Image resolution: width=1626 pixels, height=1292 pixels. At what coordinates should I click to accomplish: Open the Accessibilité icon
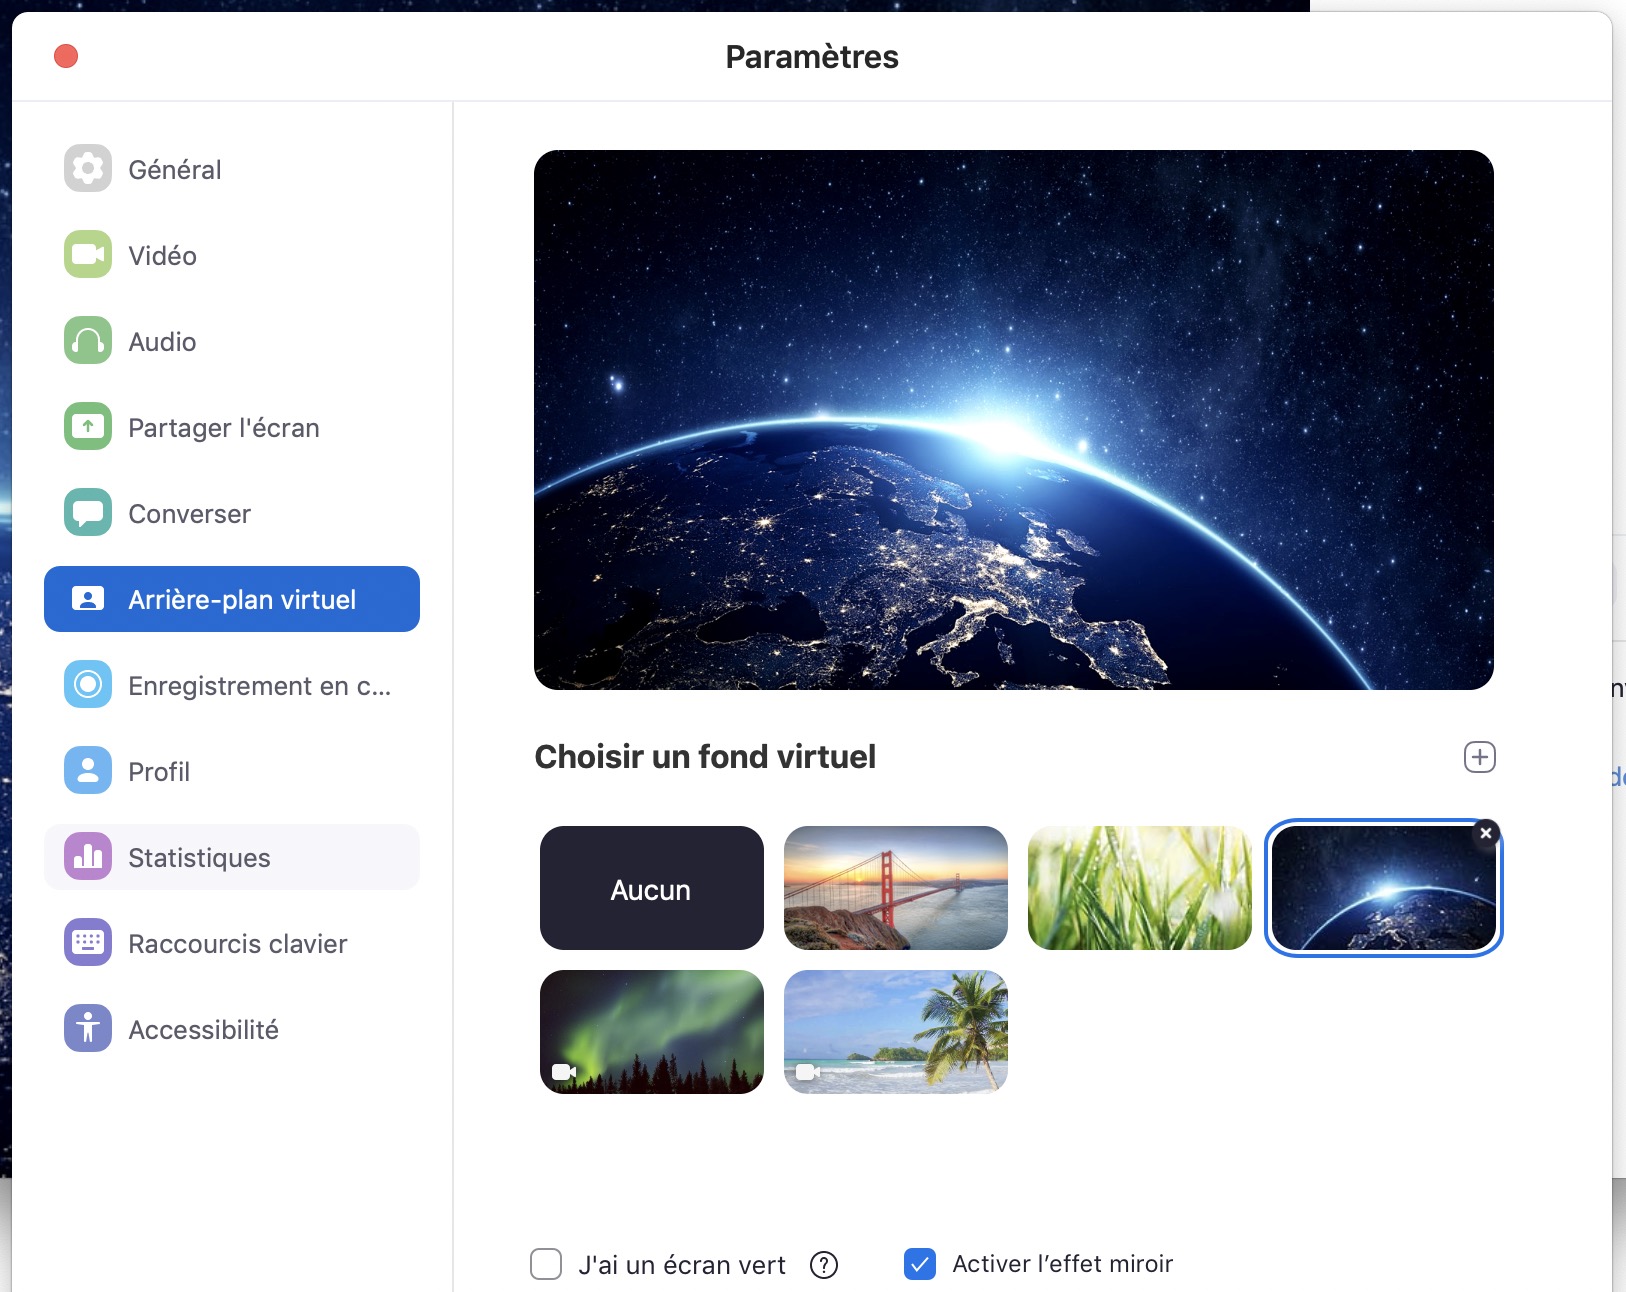click(x=88, y=1029)
